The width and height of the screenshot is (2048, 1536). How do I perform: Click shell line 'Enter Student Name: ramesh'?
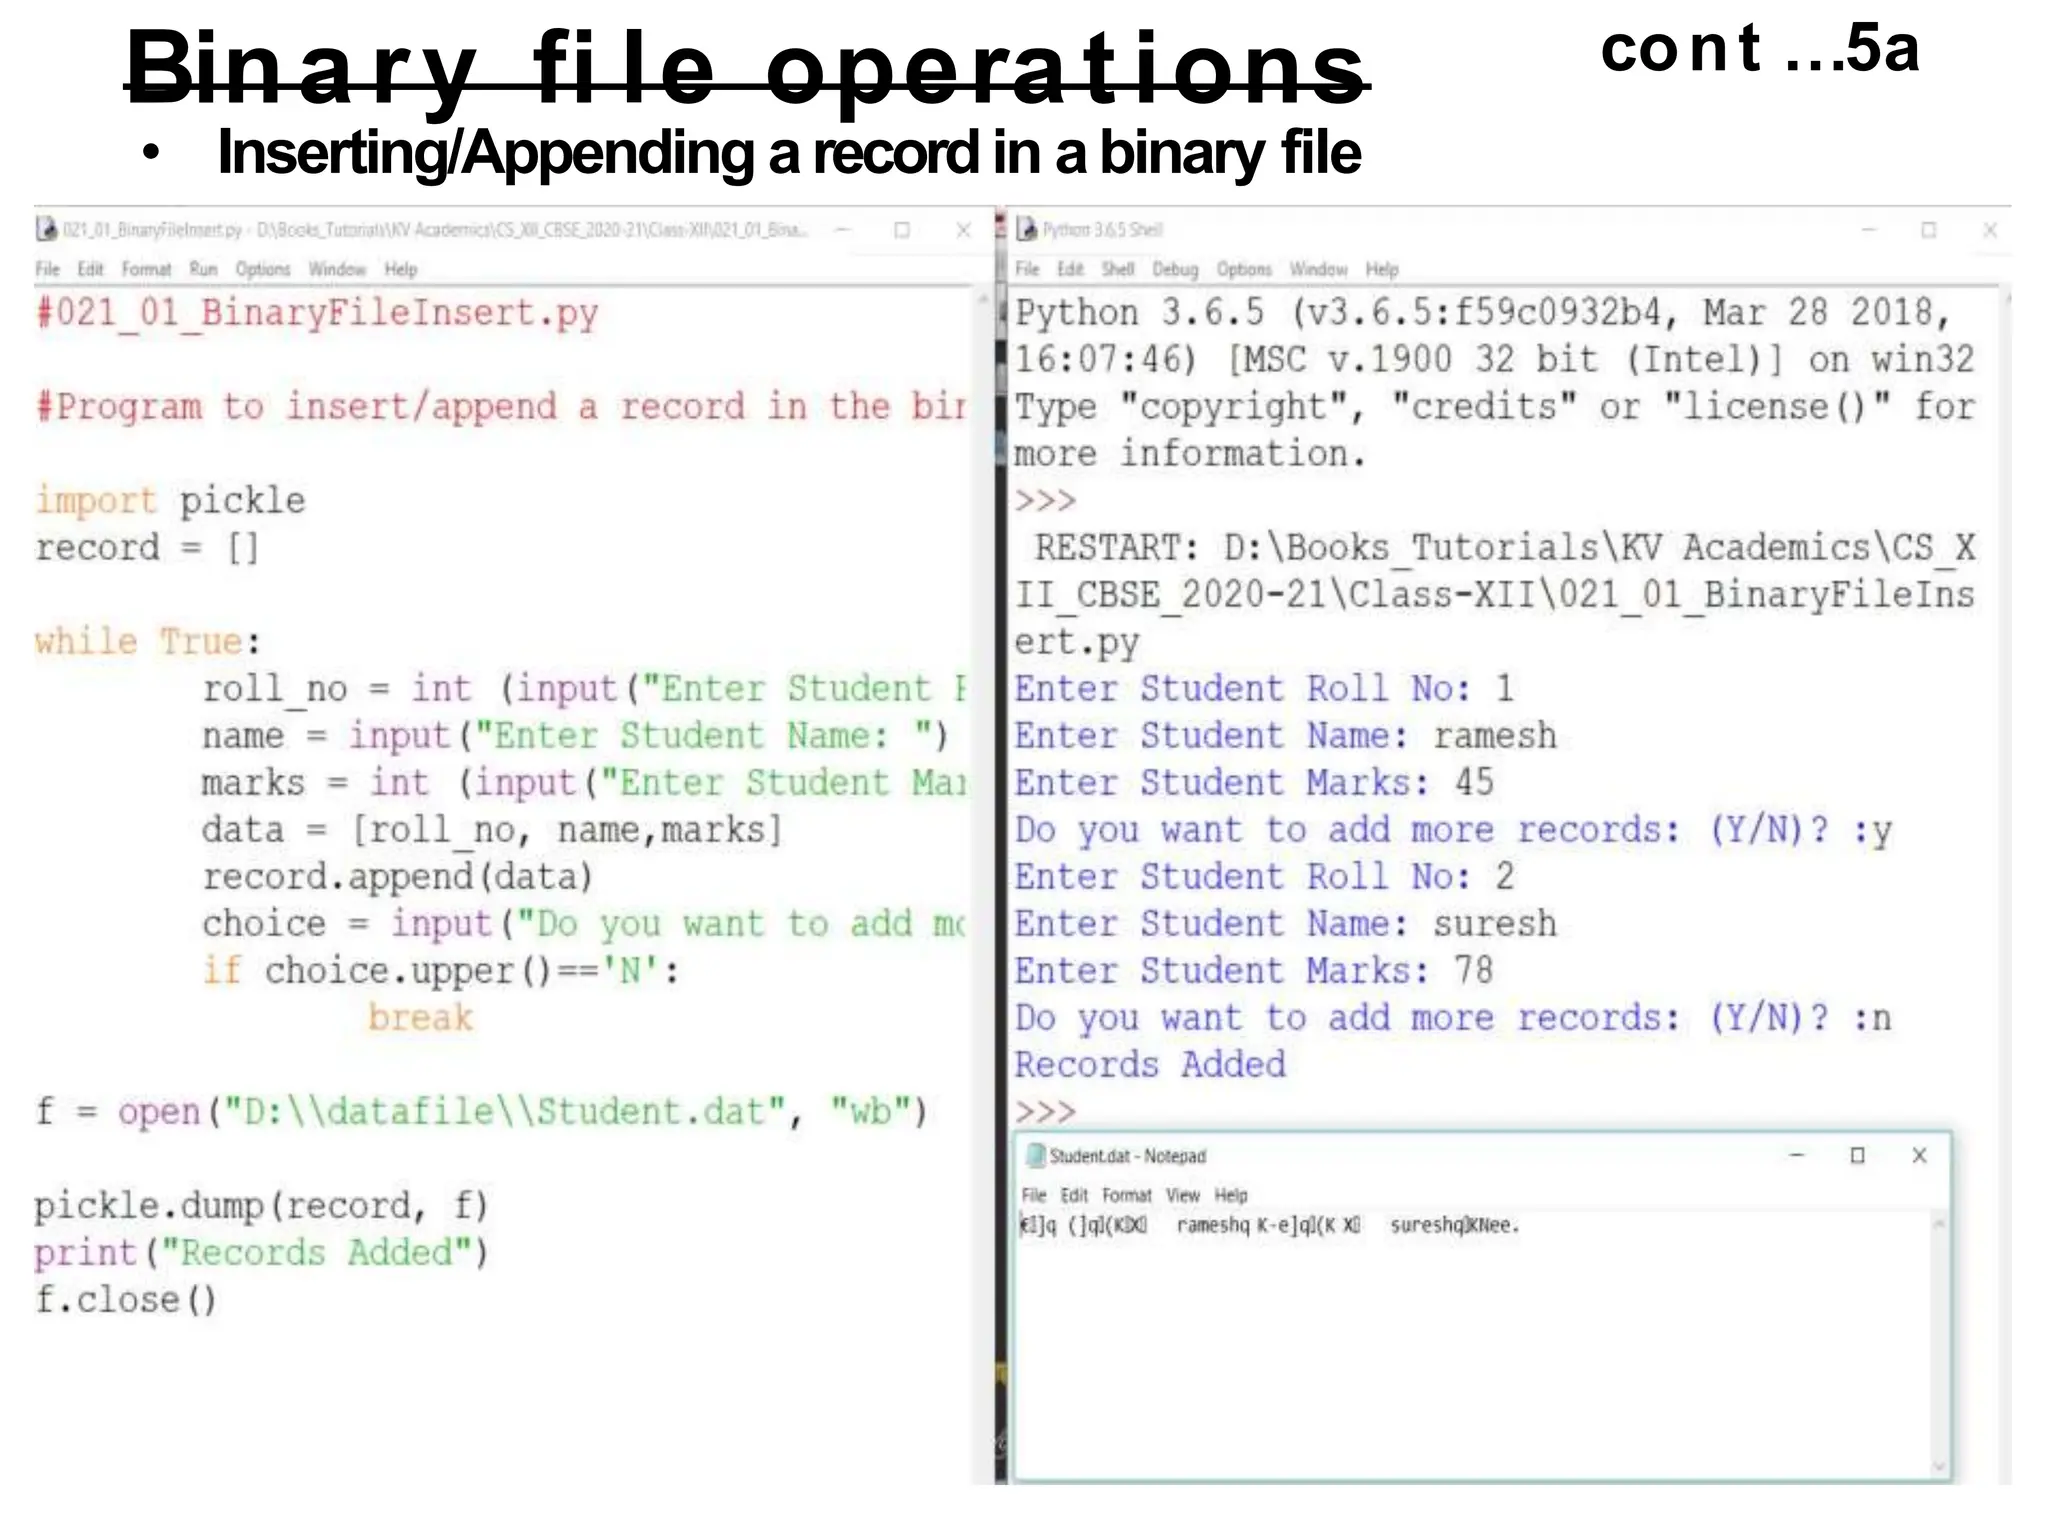click(x=1285, y=736)
